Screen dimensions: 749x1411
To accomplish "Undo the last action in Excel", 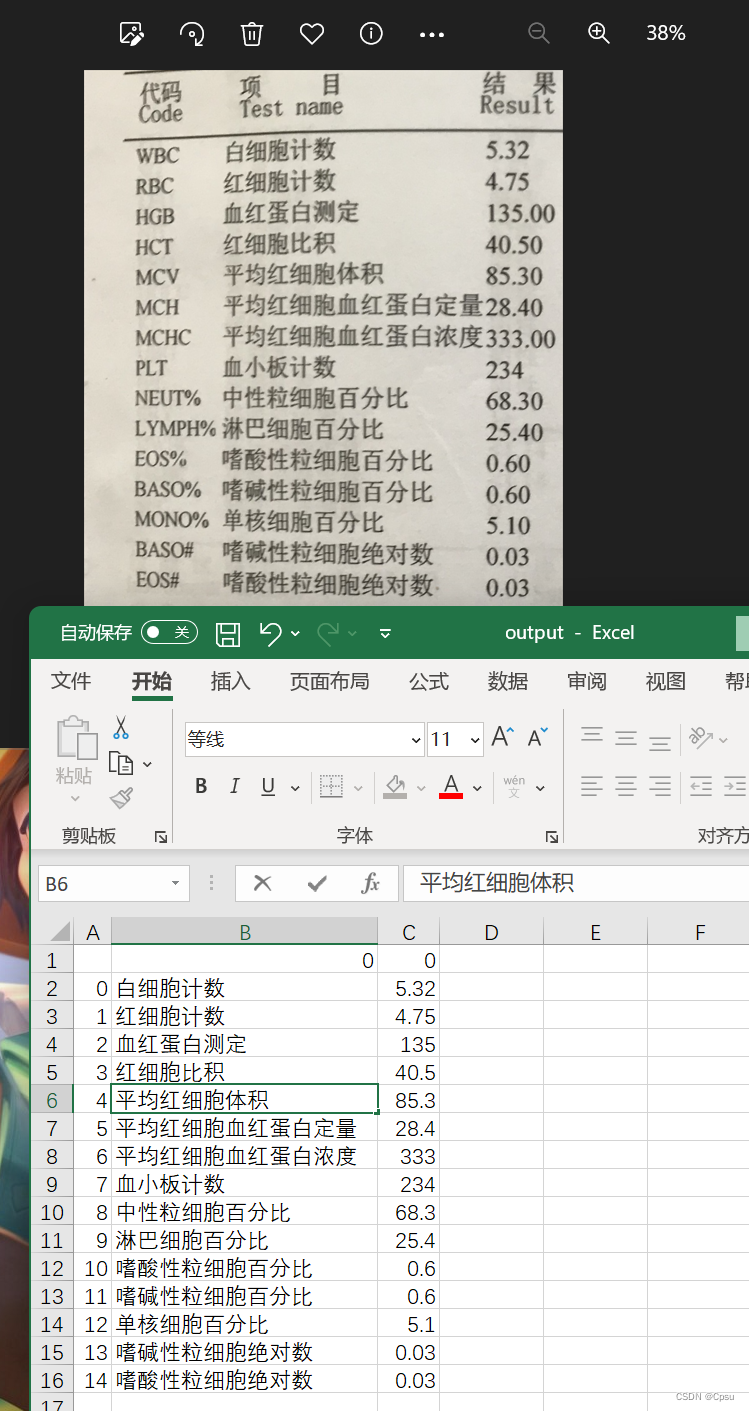I will (x=270, y=632).
